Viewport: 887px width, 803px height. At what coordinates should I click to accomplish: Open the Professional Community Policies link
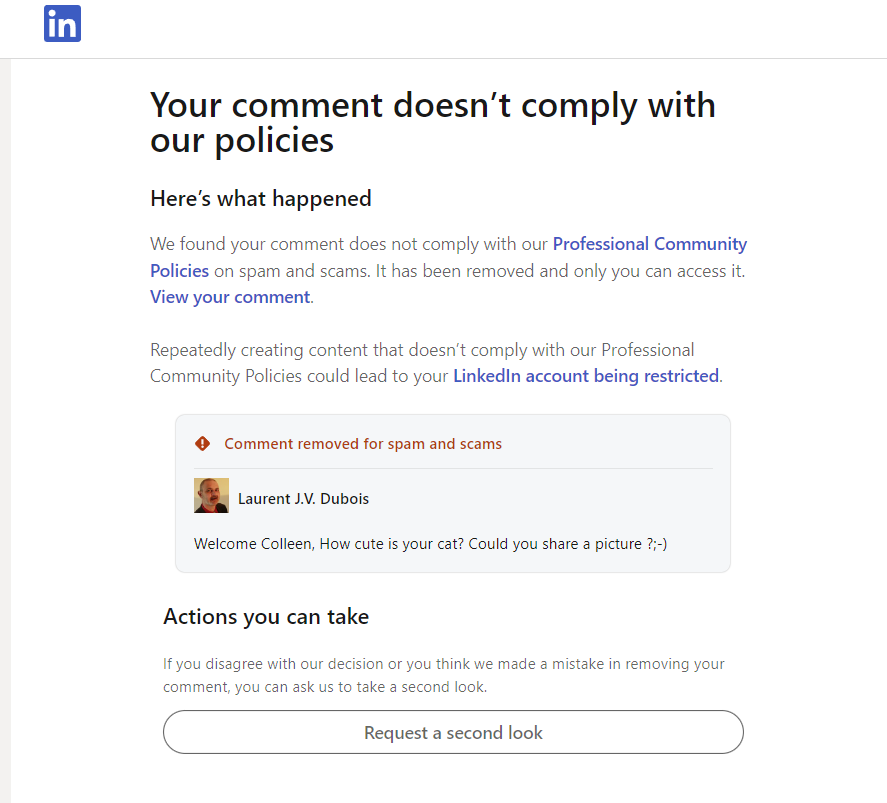(x=649, y=244)
